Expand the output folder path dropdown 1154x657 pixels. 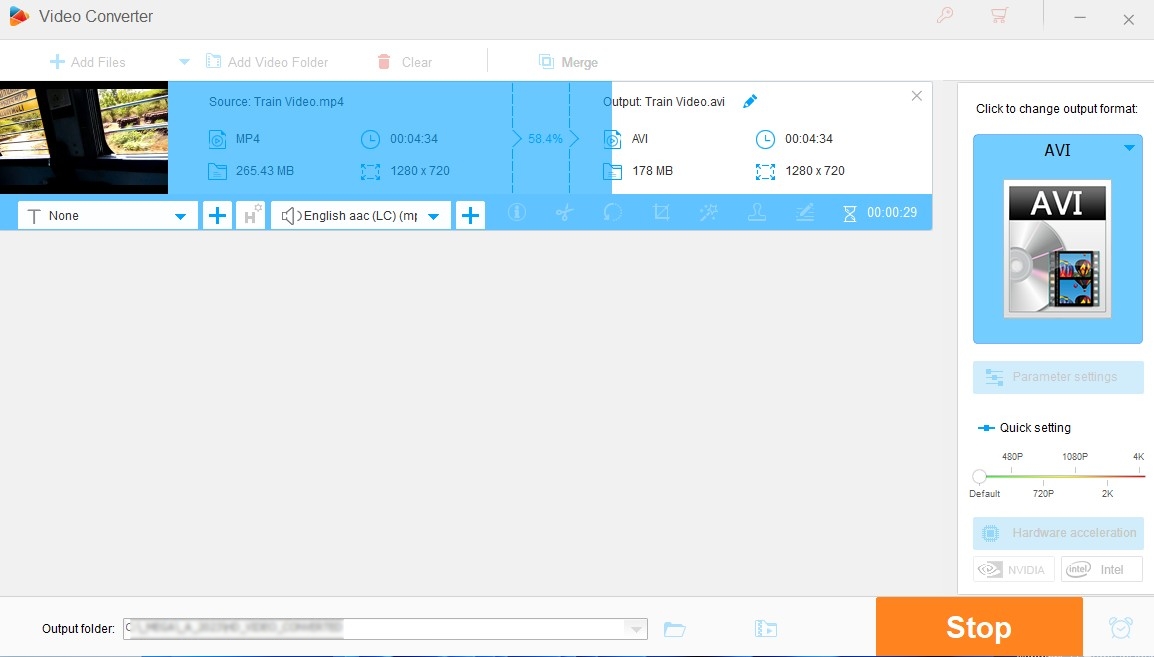[x=635, y=629]
